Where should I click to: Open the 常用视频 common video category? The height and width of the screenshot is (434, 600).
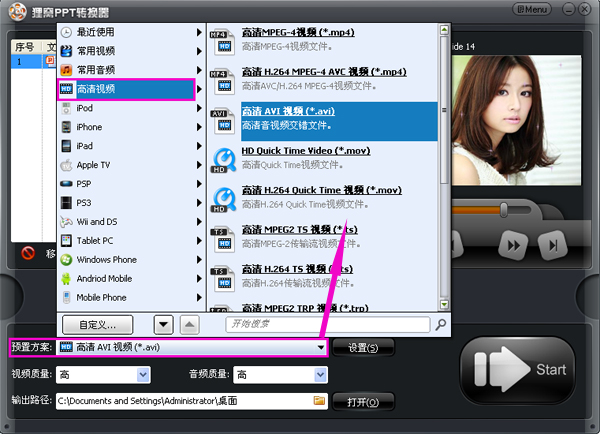[x=130, y=51]
